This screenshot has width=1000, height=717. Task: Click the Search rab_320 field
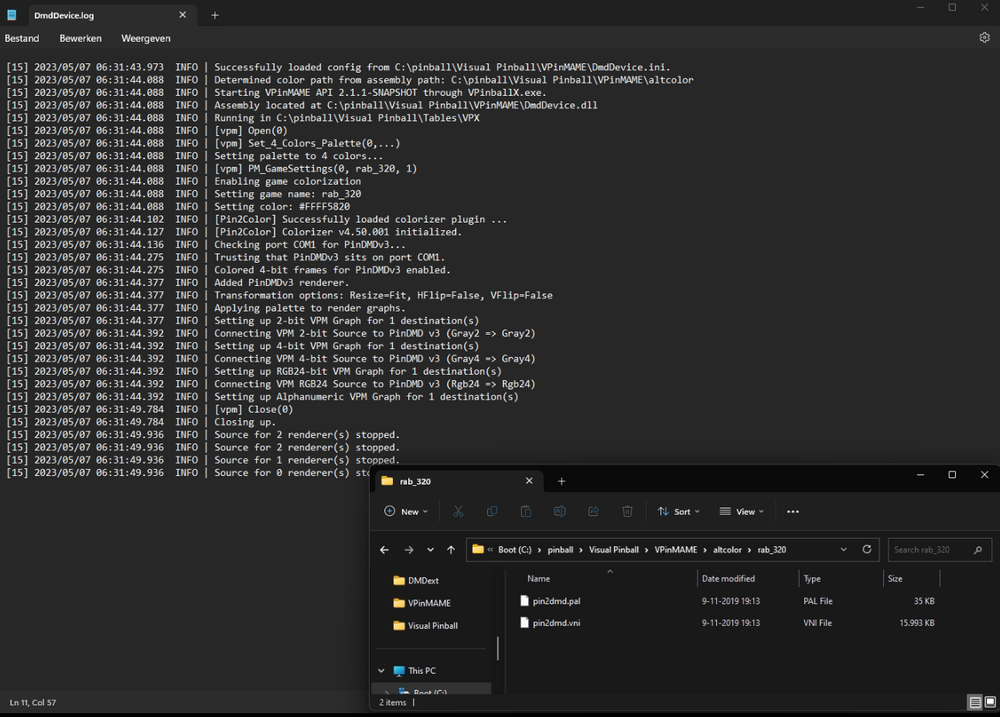pos(939,550)
